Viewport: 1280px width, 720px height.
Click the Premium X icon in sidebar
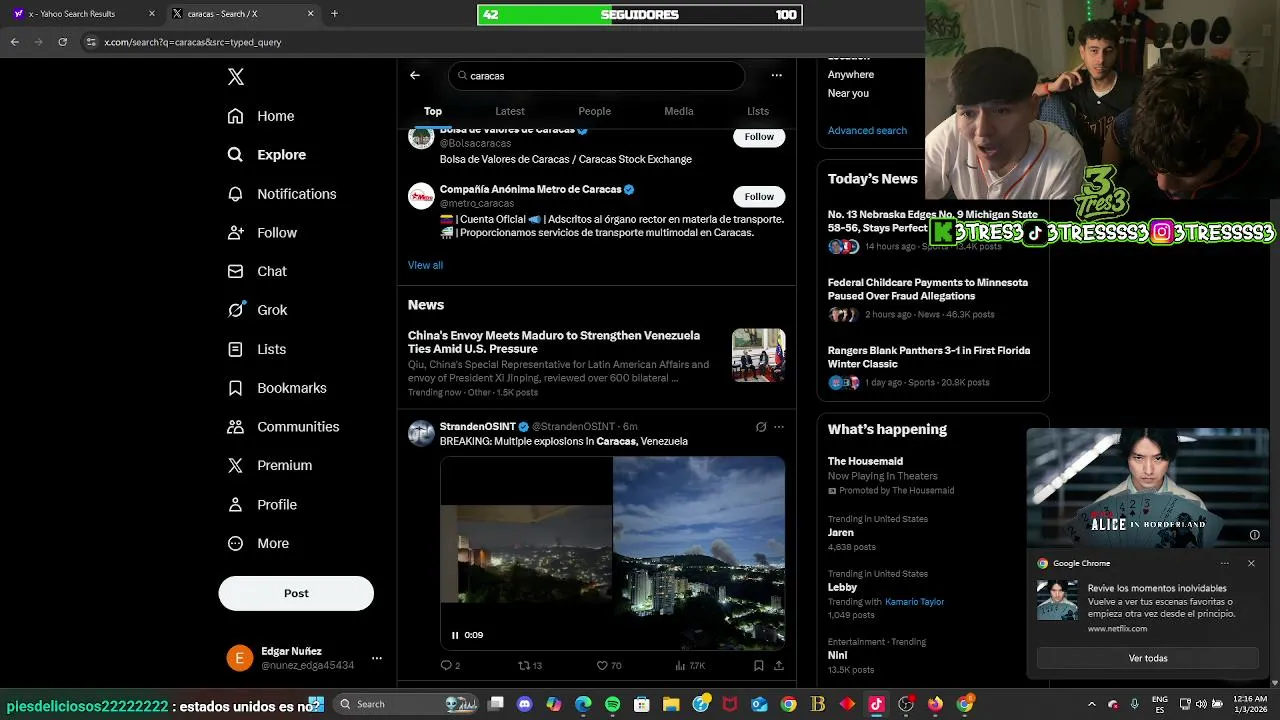click(x=235, y=465)
